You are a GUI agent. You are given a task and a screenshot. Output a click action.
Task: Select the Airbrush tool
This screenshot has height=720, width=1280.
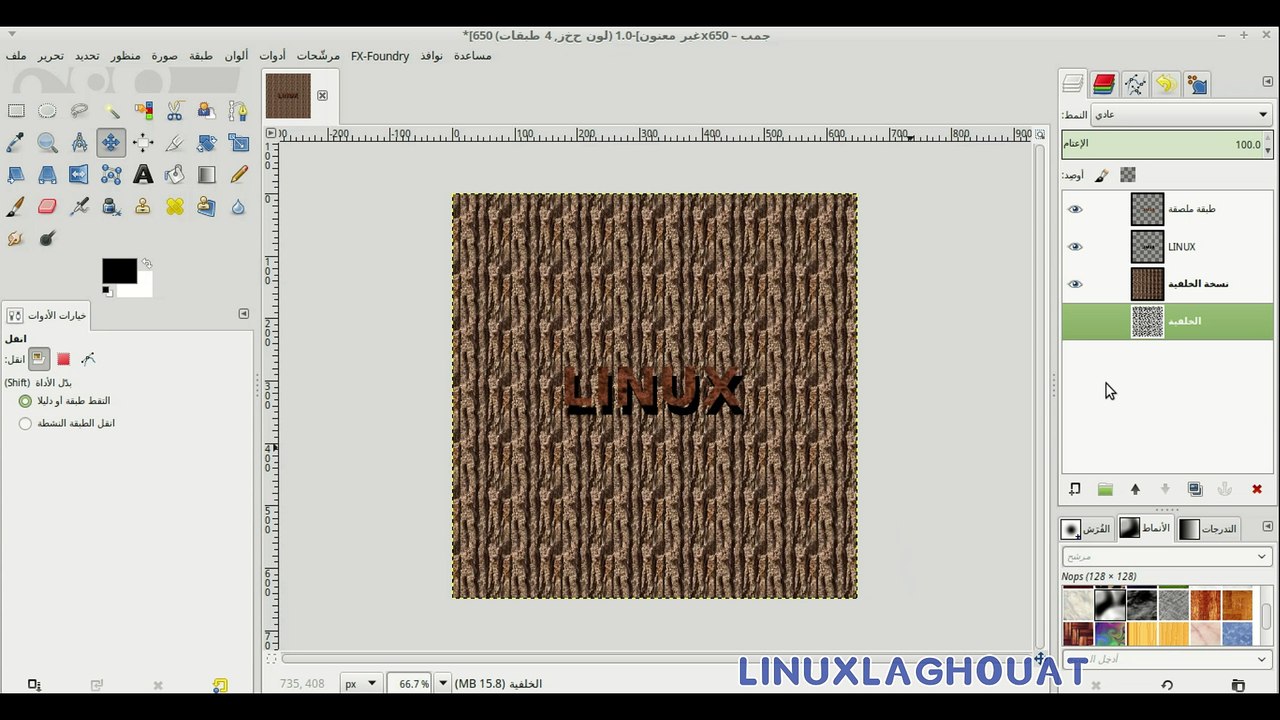[79, 207]
